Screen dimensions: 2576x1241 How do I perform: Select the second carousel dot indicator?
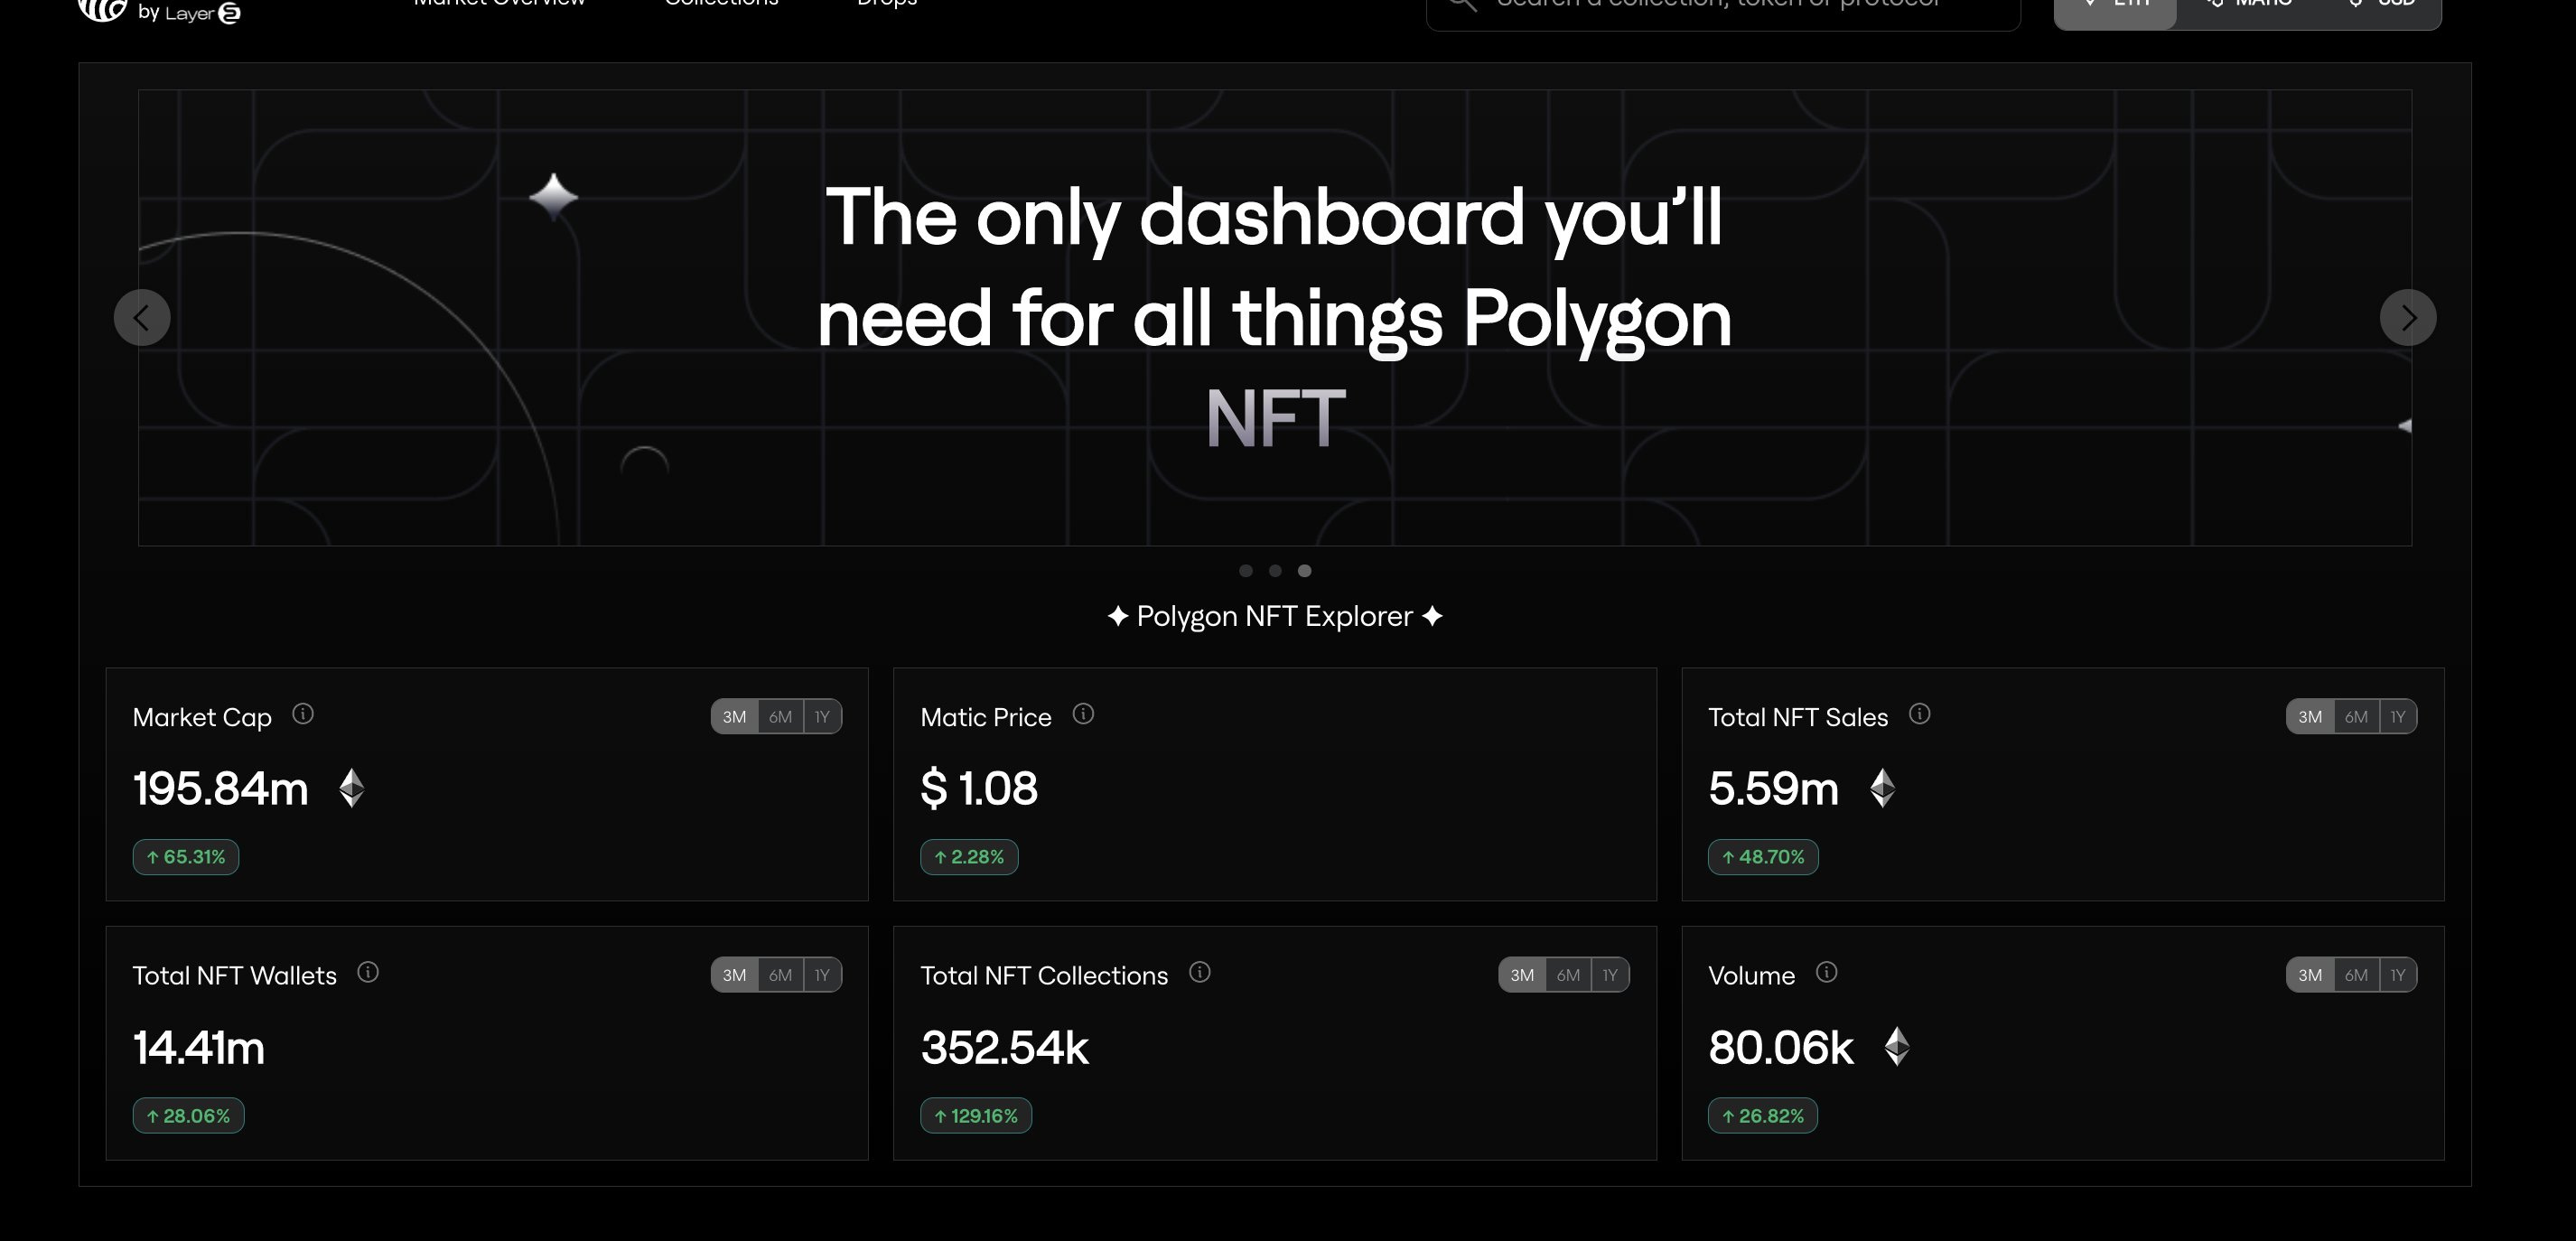[1275, 571]
